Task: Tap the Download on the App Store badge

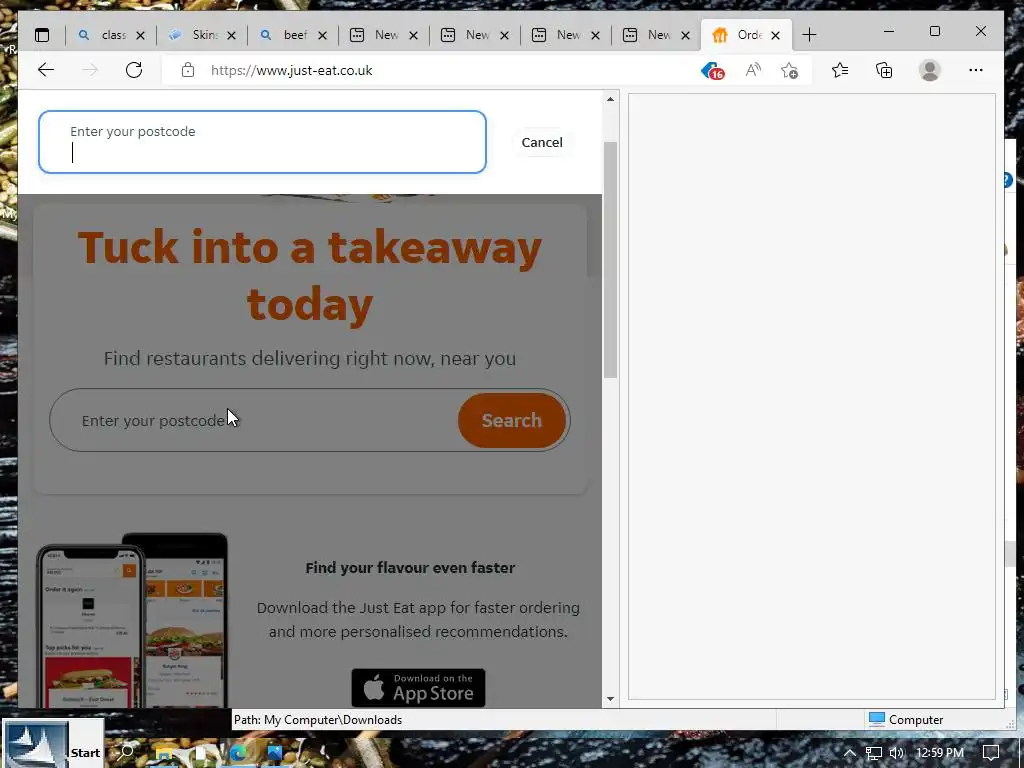Action: (x=418, y=688)
